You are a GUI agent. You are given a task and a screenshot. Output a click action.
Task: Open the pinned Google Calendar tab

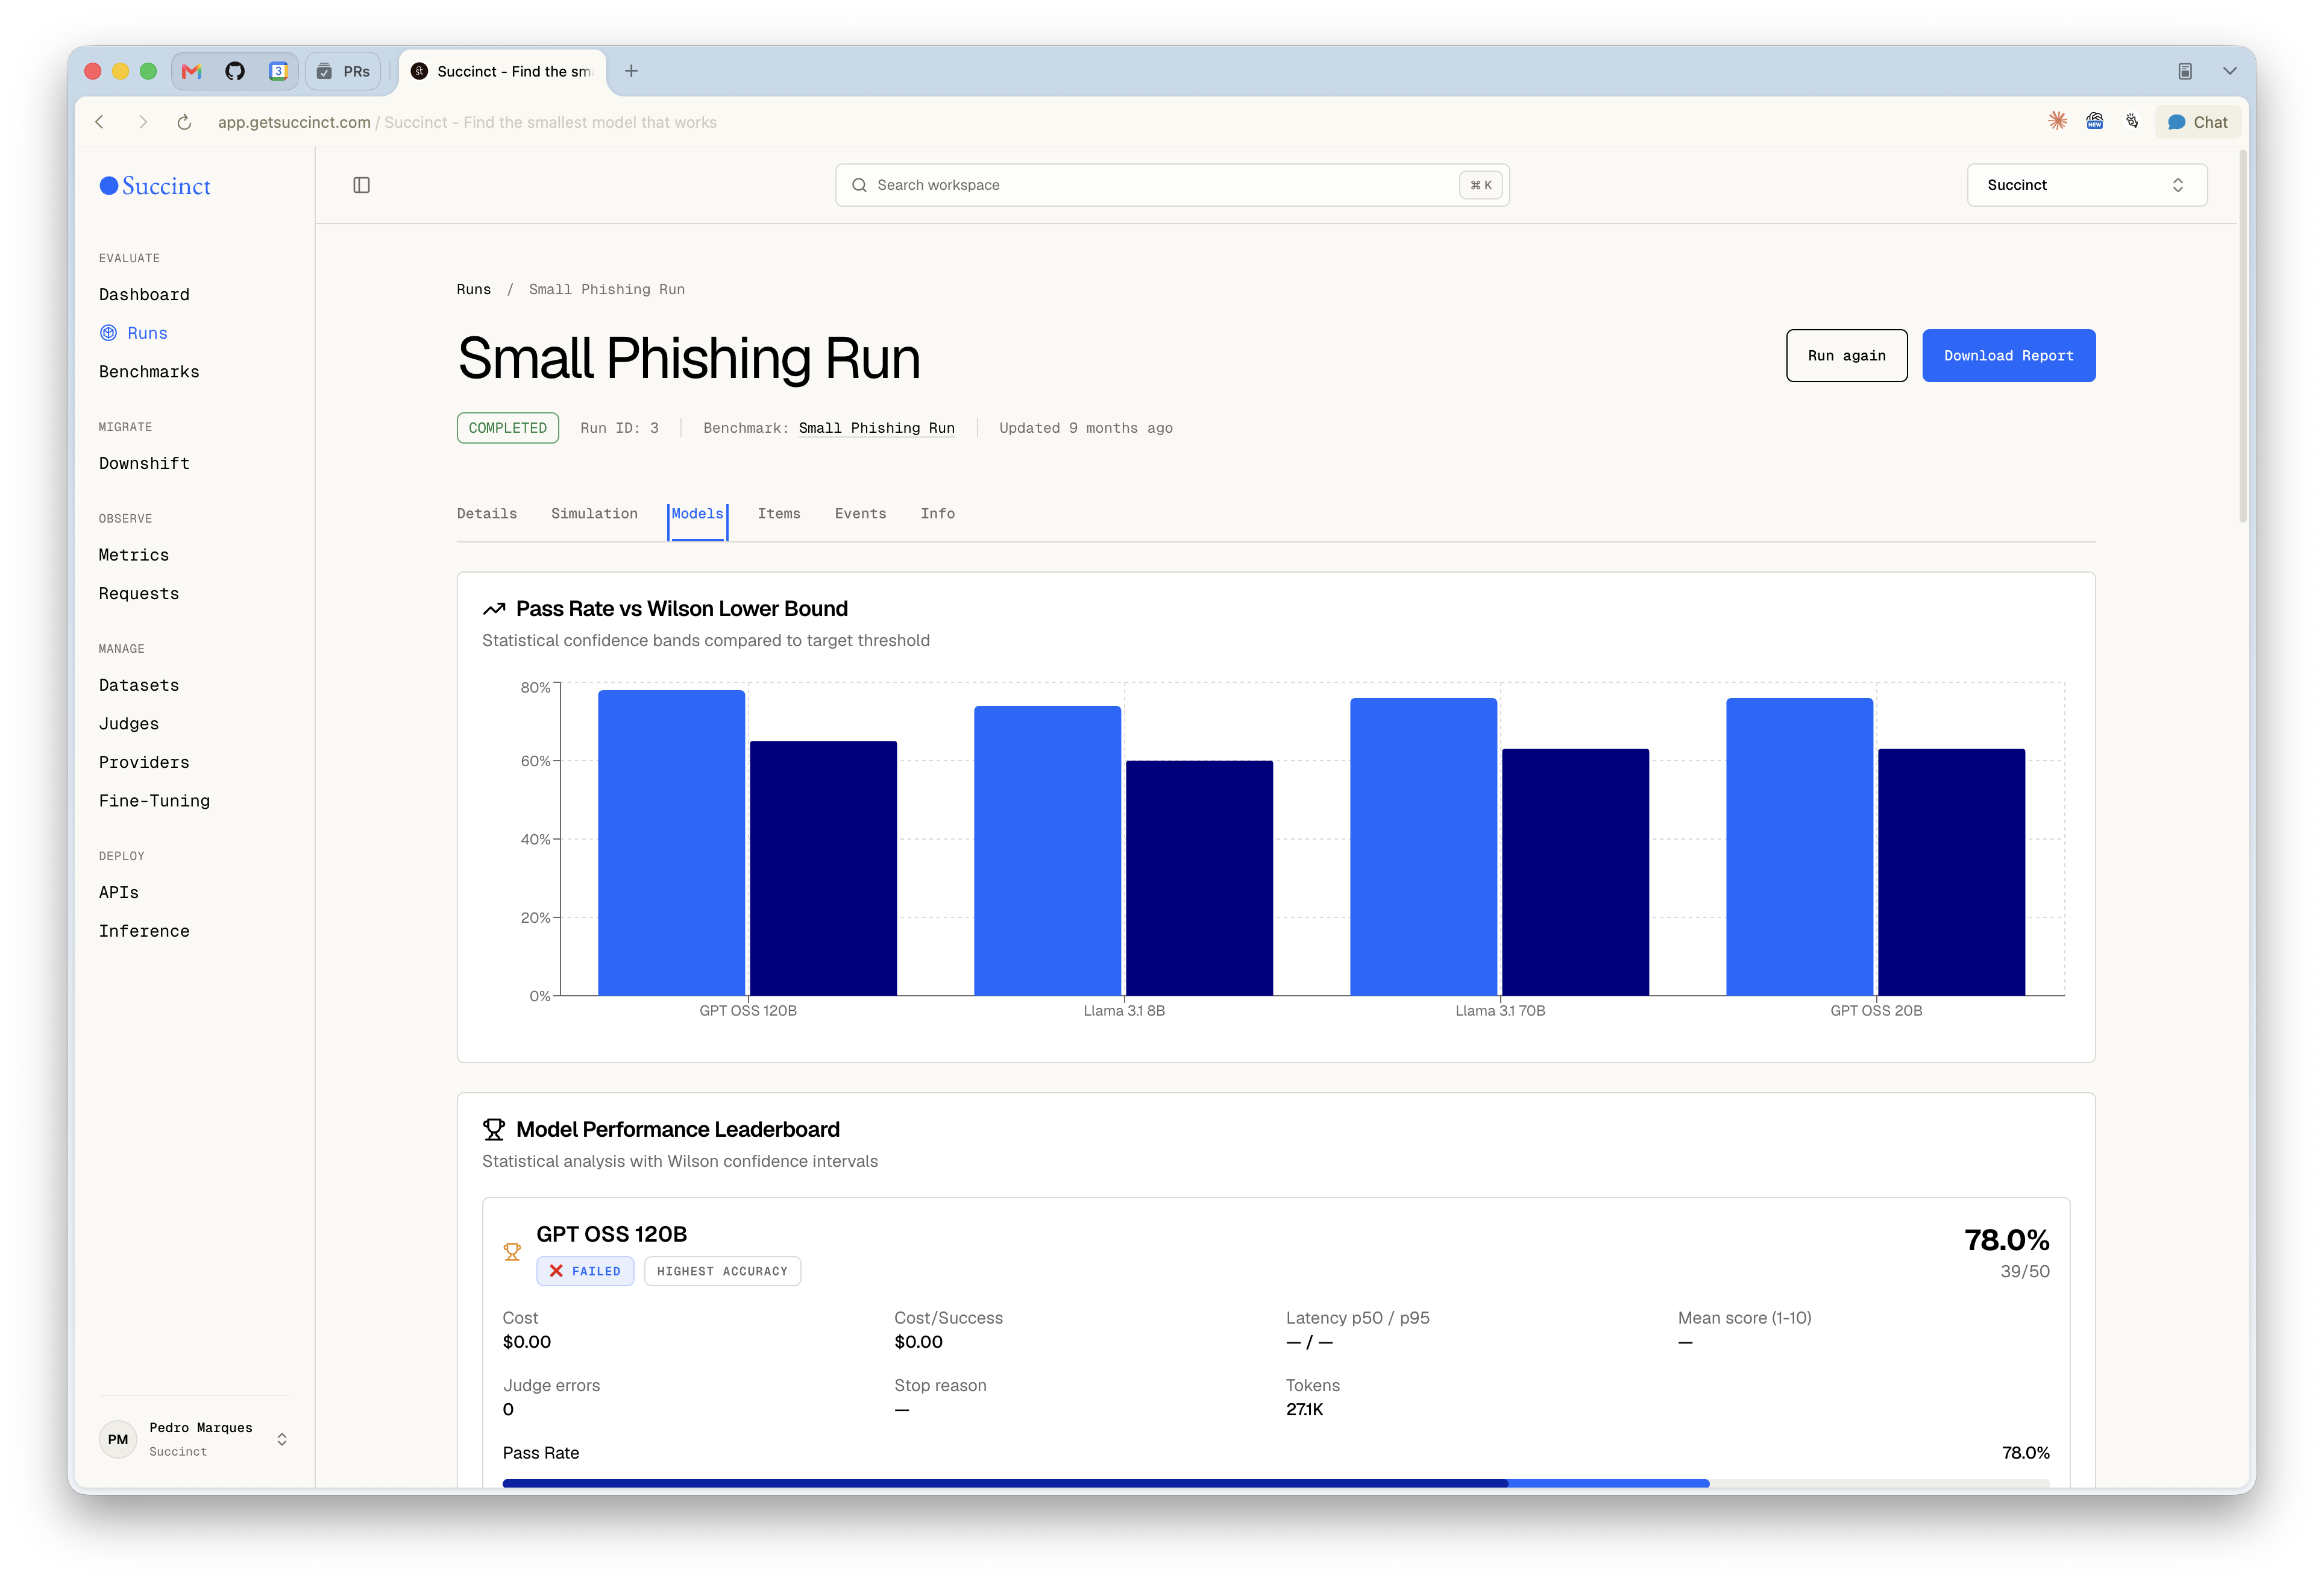(278, 71)
